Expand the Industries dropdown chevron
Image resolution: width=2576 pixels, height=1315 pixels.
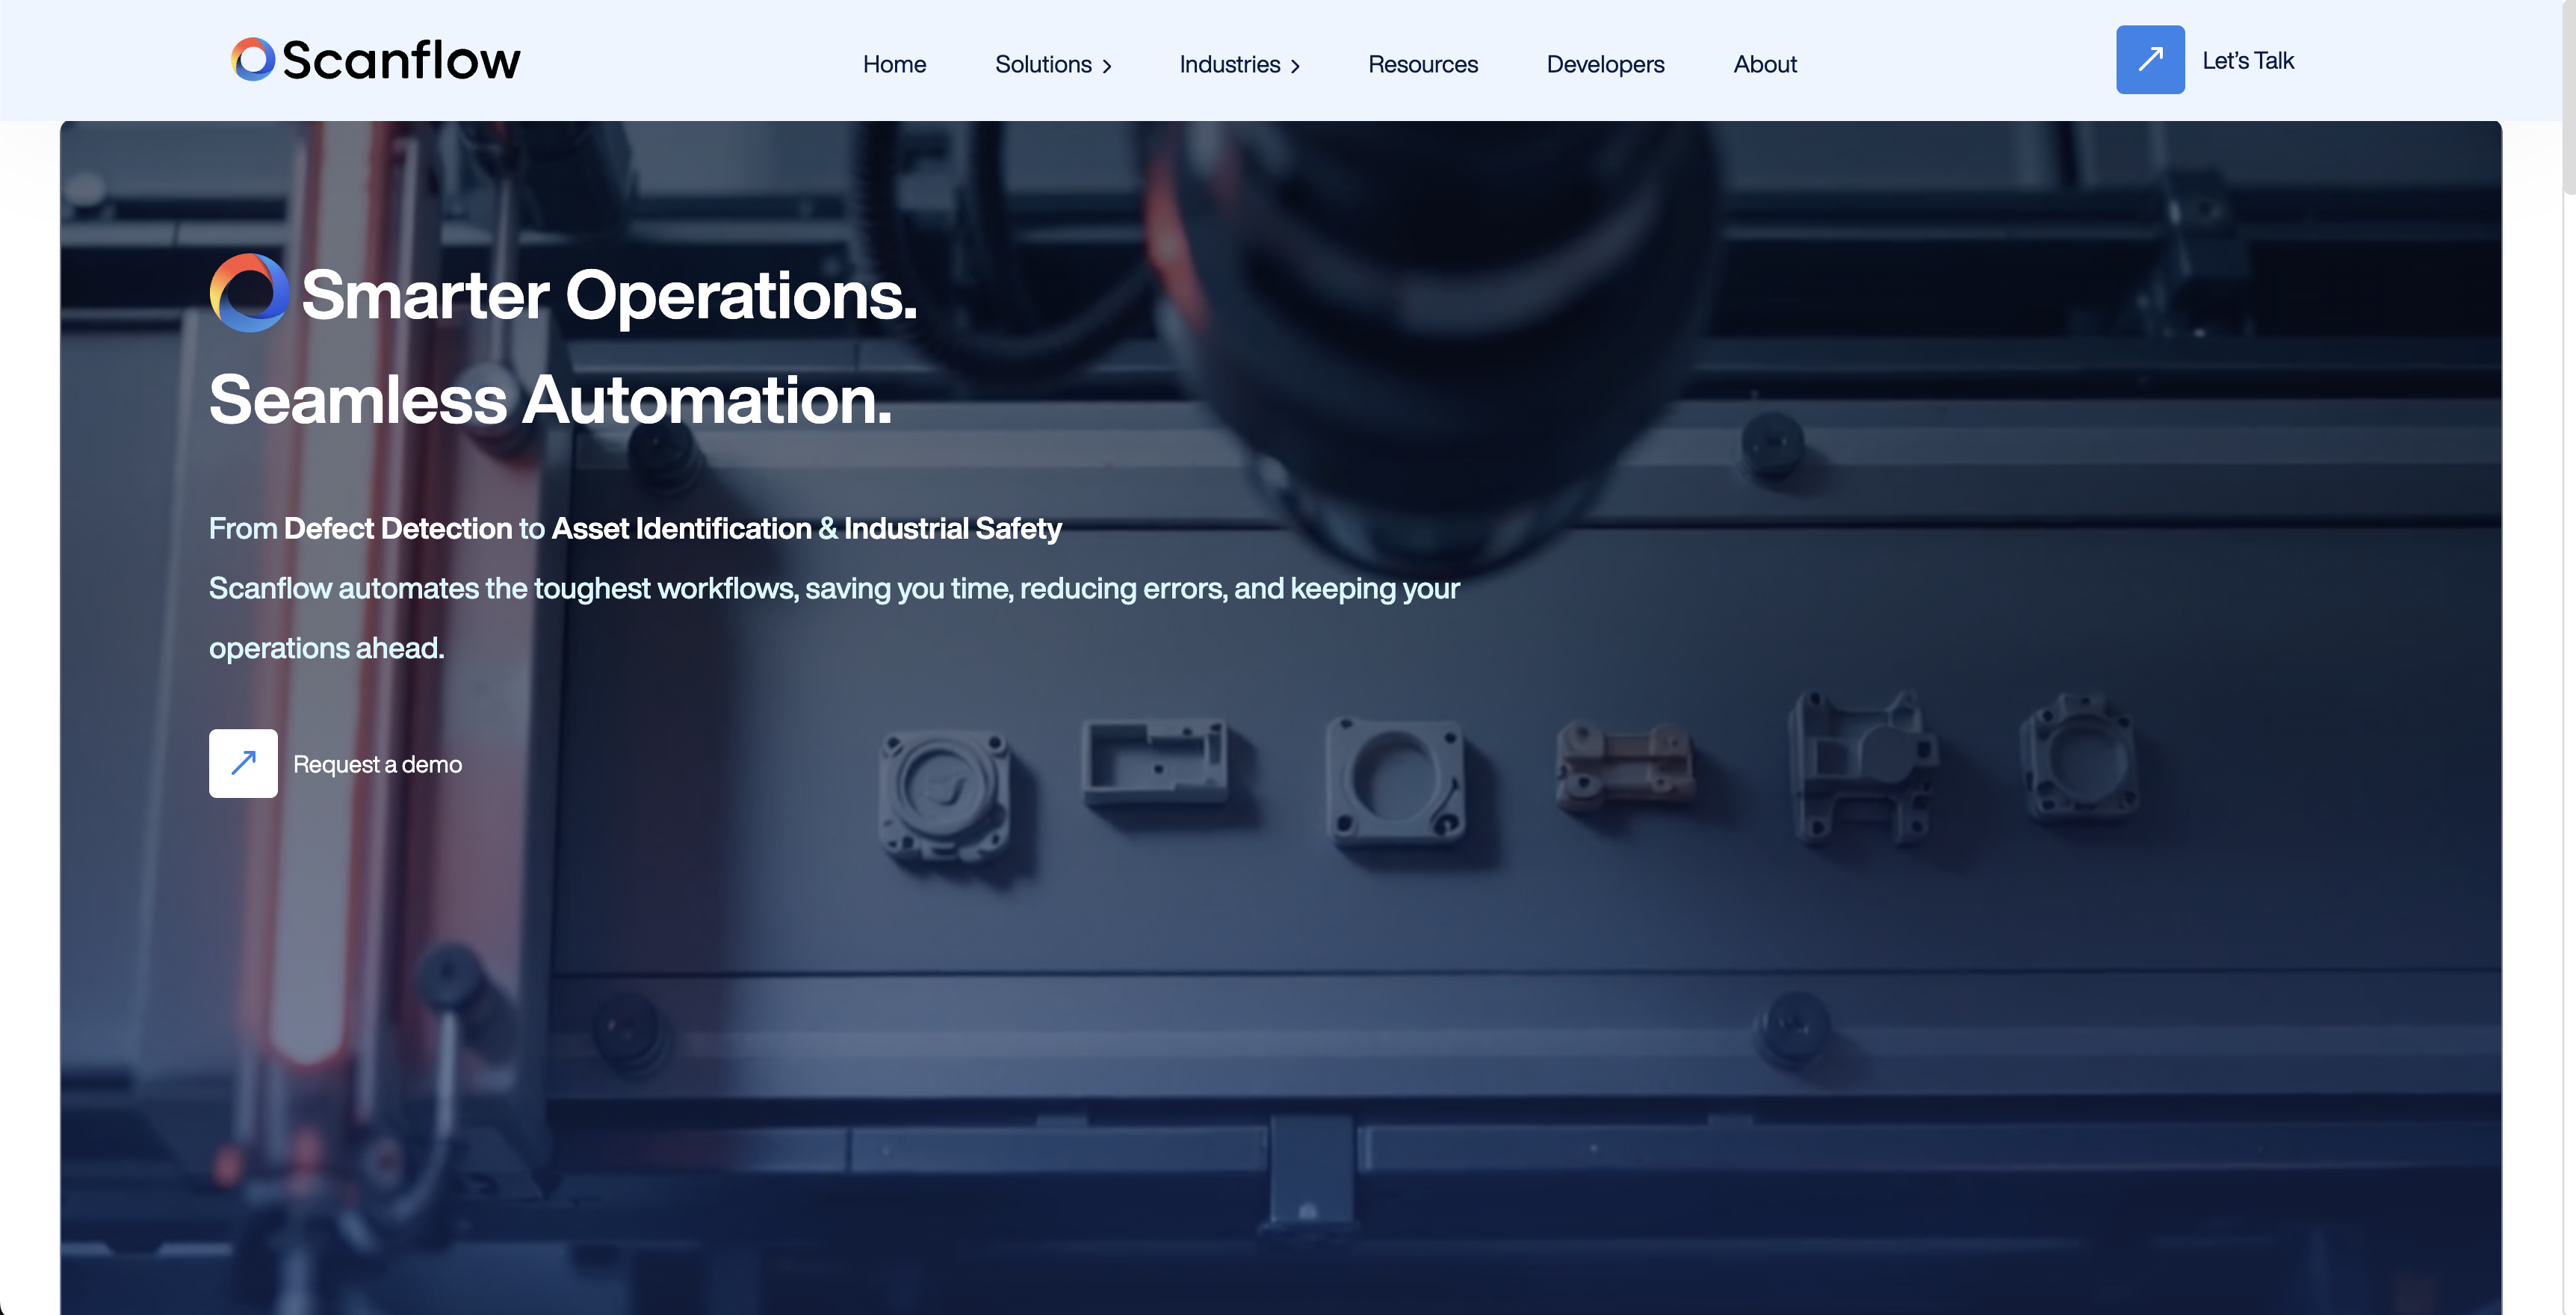(1296, 66)
